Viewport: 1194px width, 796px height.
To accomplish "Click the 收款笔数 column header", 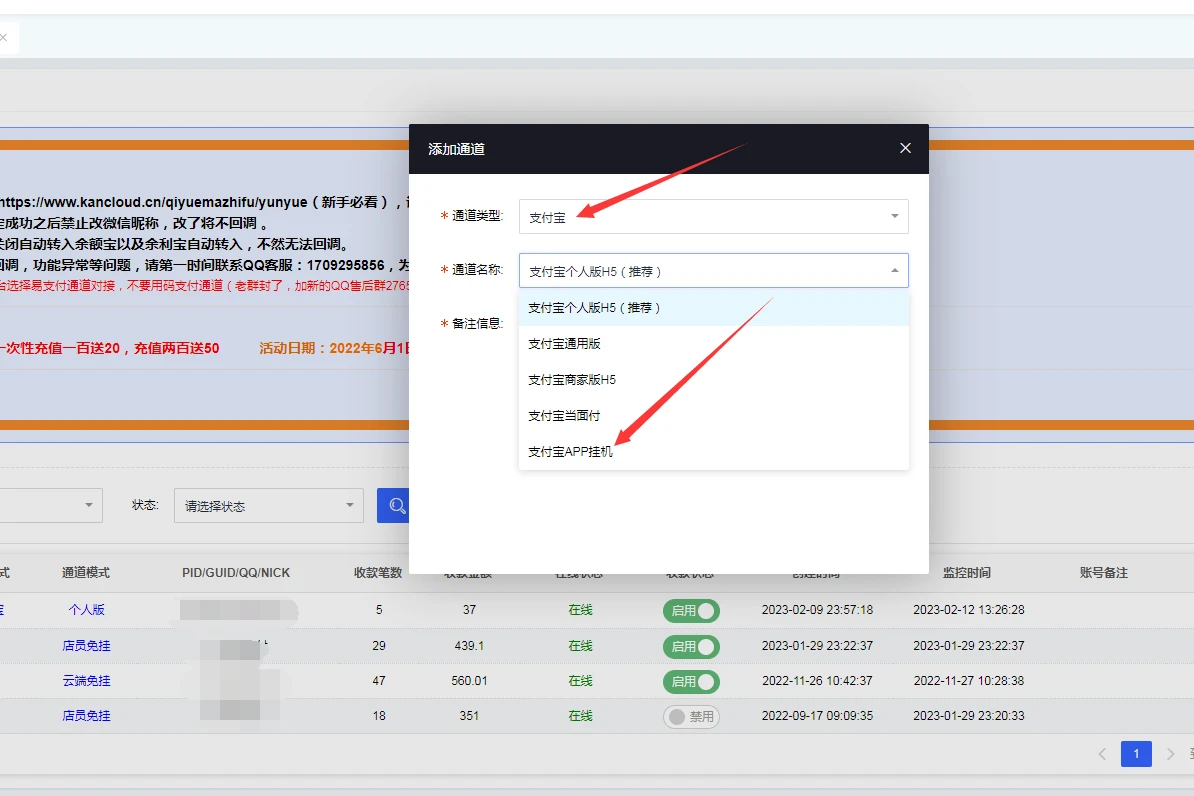I will [x=378, y=572].
